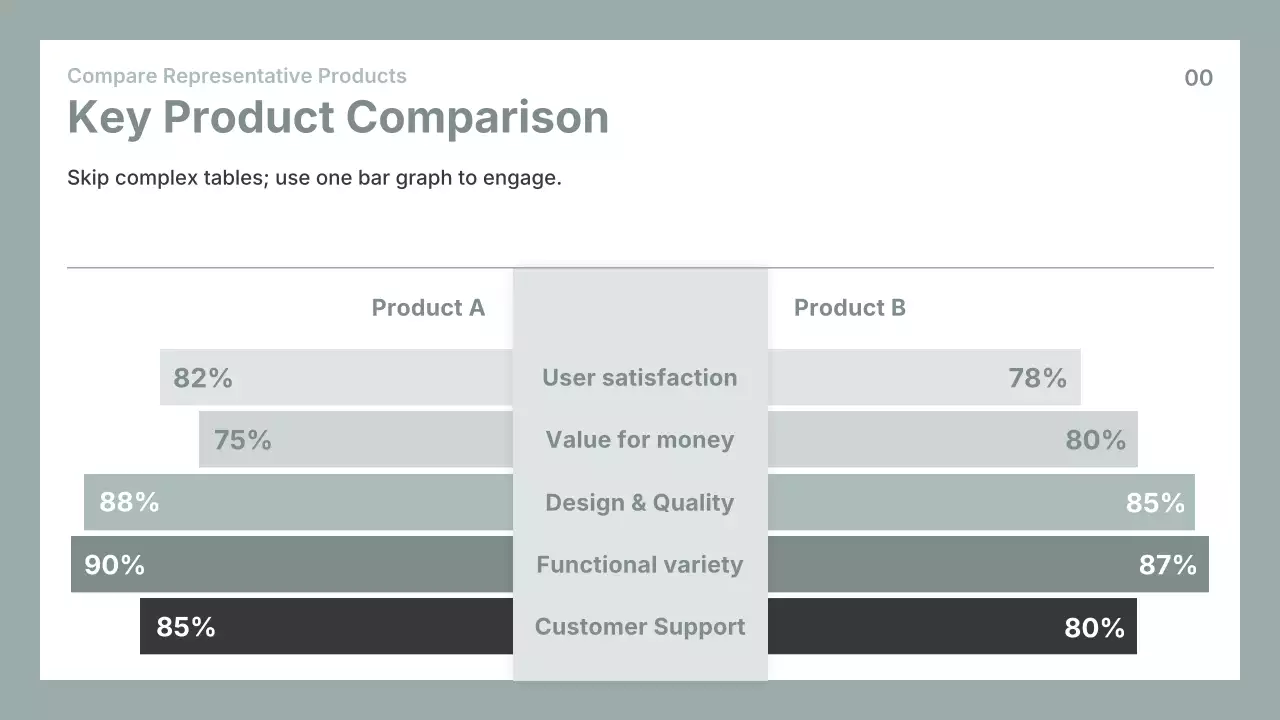Click the "Product B" column heading

(850, 308)
